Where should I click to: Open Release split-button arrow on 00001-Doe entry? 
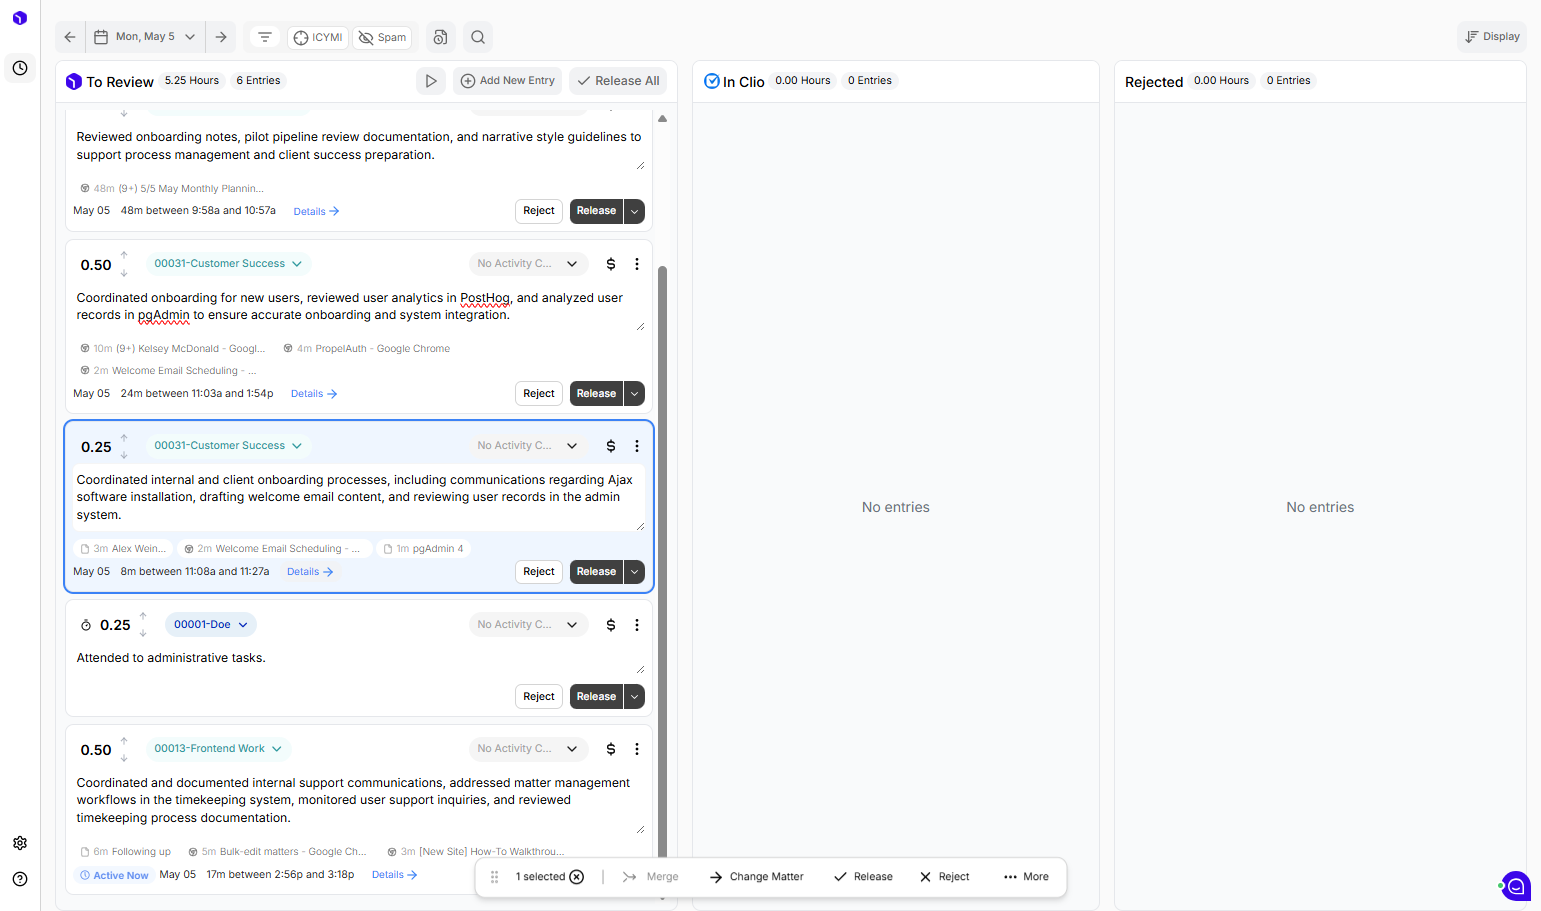(634, 697)
